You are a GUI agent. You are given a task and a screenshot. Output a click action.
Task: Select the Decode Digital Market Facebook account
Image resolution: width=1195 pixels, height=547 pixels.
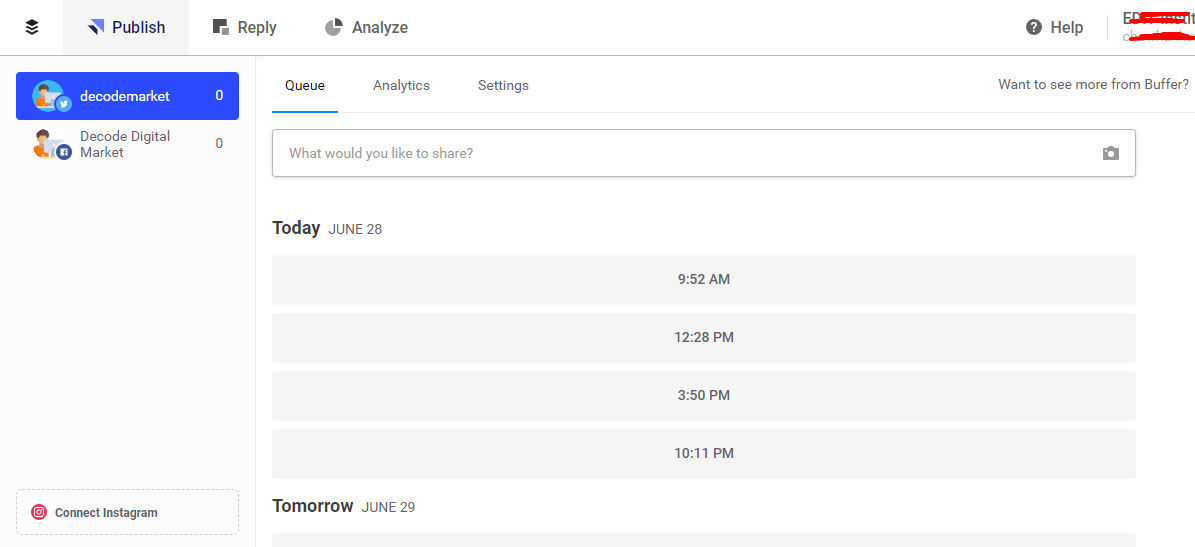(127, 144)
